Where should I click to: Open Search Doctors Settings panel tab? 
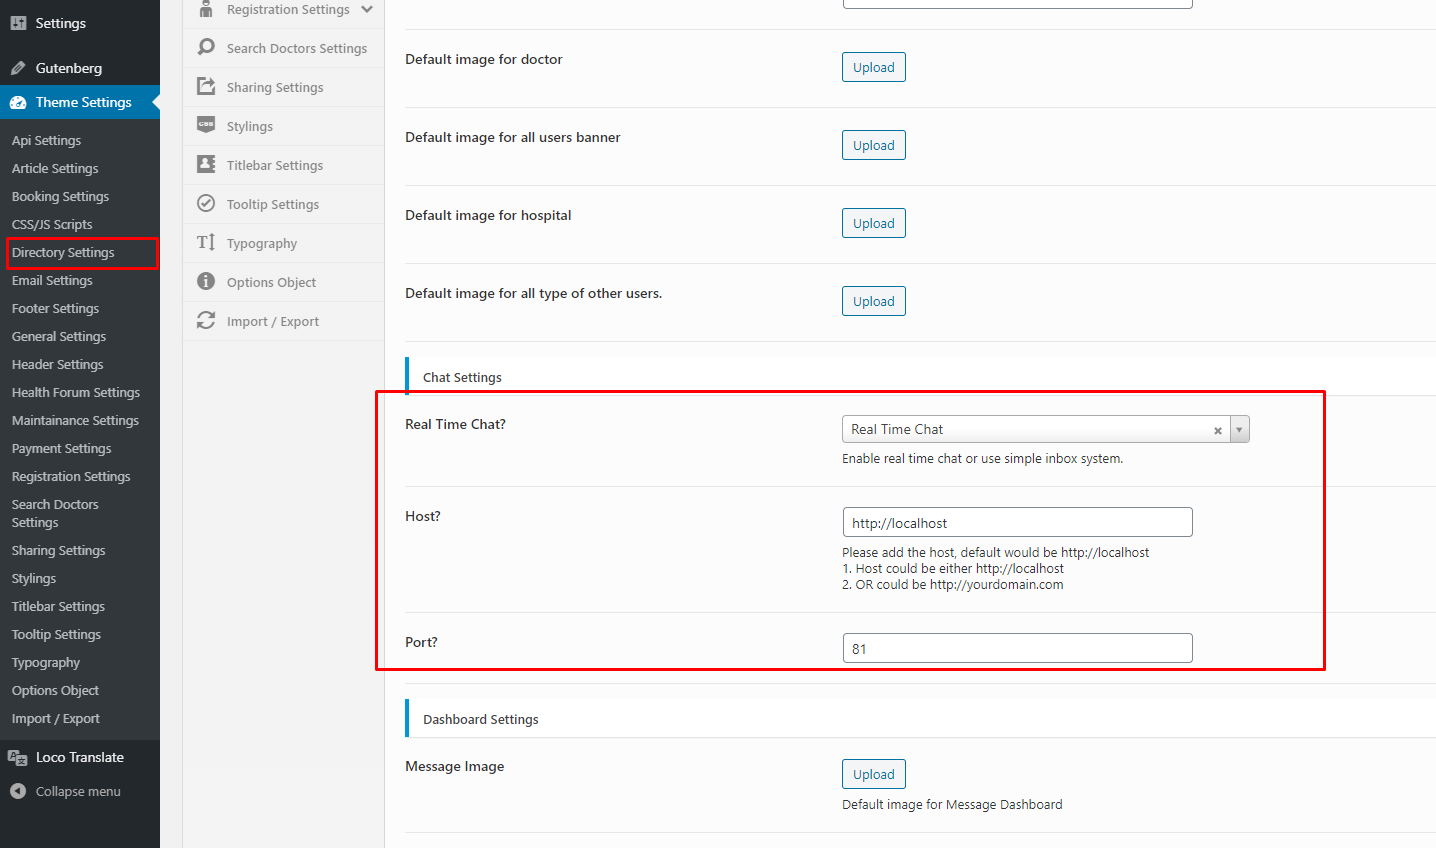[x=284, y=48]
